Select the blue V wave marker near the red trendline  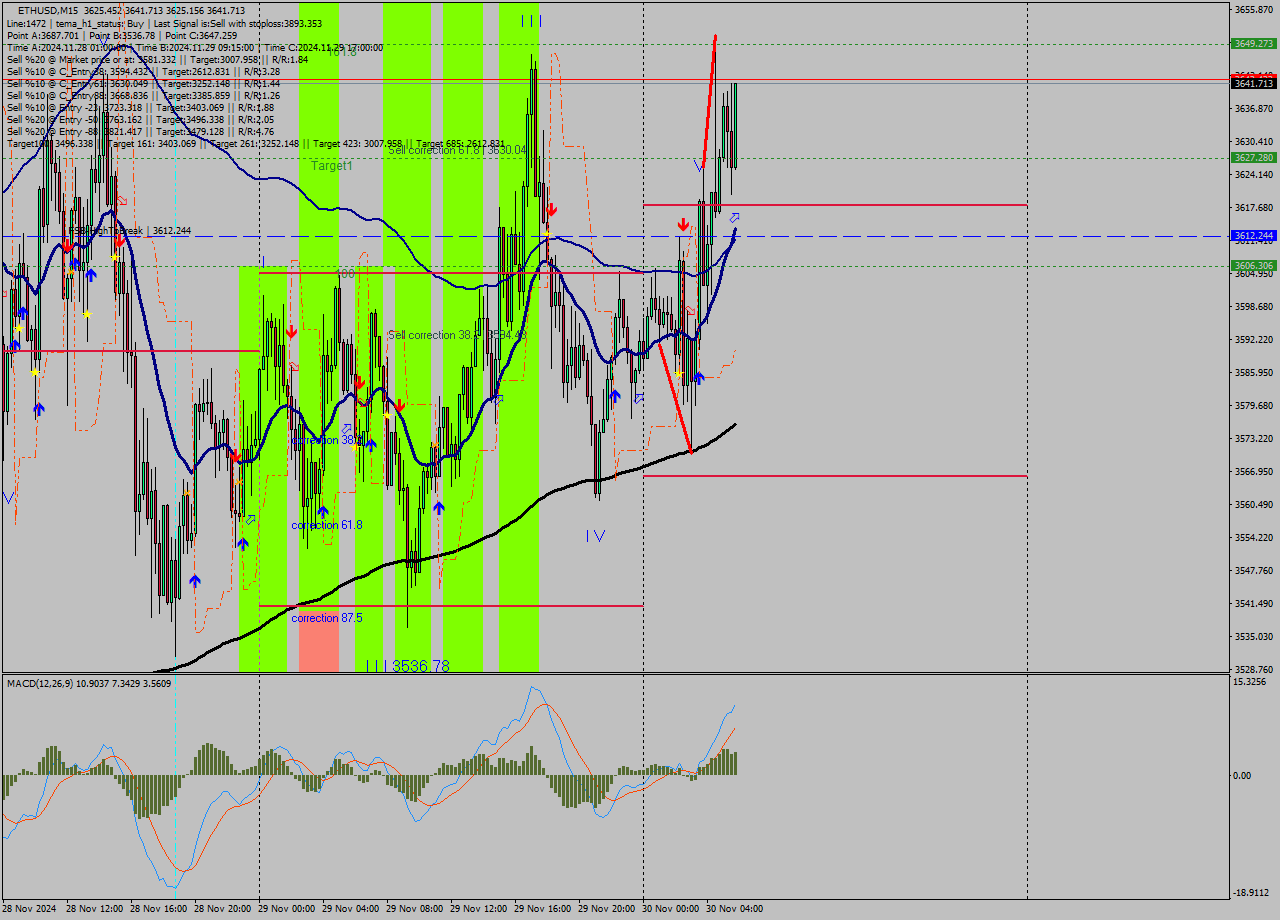698,163
